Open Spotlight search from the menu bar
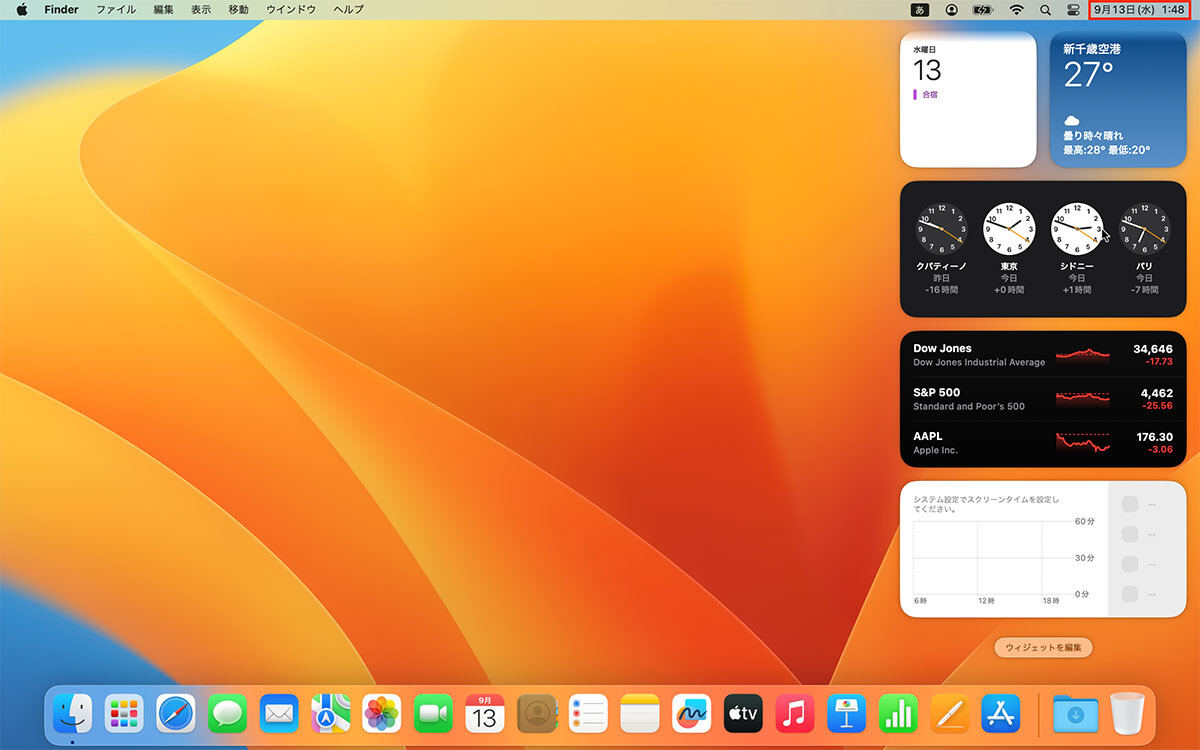The image size is (1200, 750). pos(1045,9)
